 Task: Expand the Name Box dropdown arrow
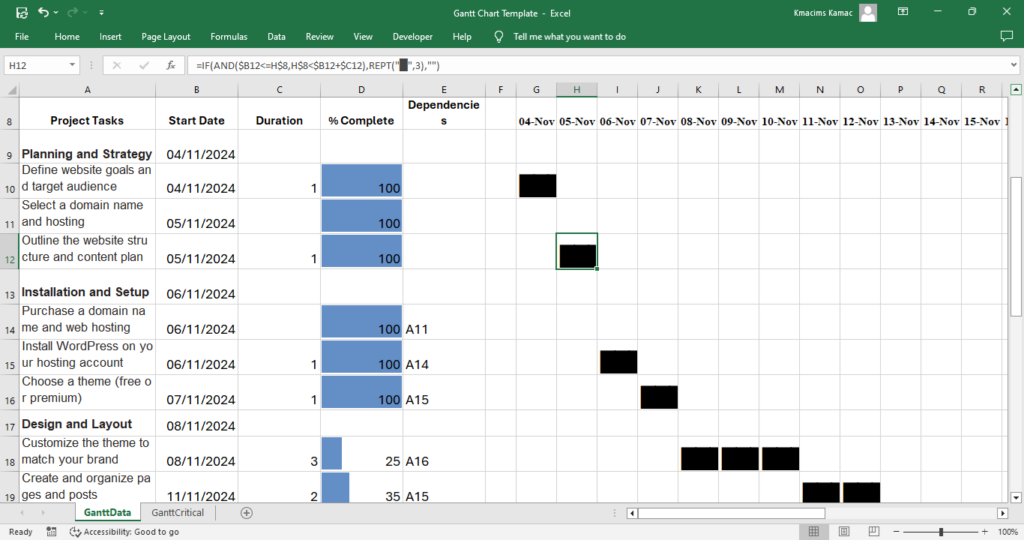click(x=72, y=65)
